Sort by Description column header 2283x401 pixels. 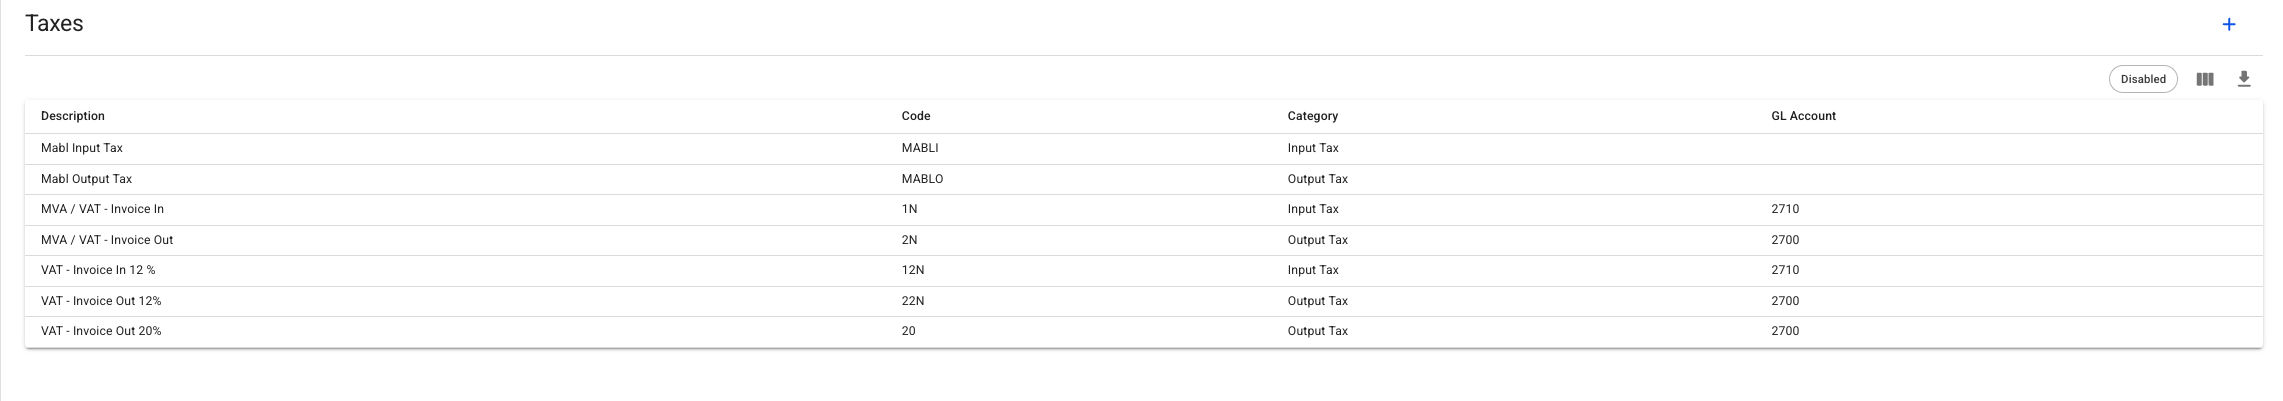point(73,116)
